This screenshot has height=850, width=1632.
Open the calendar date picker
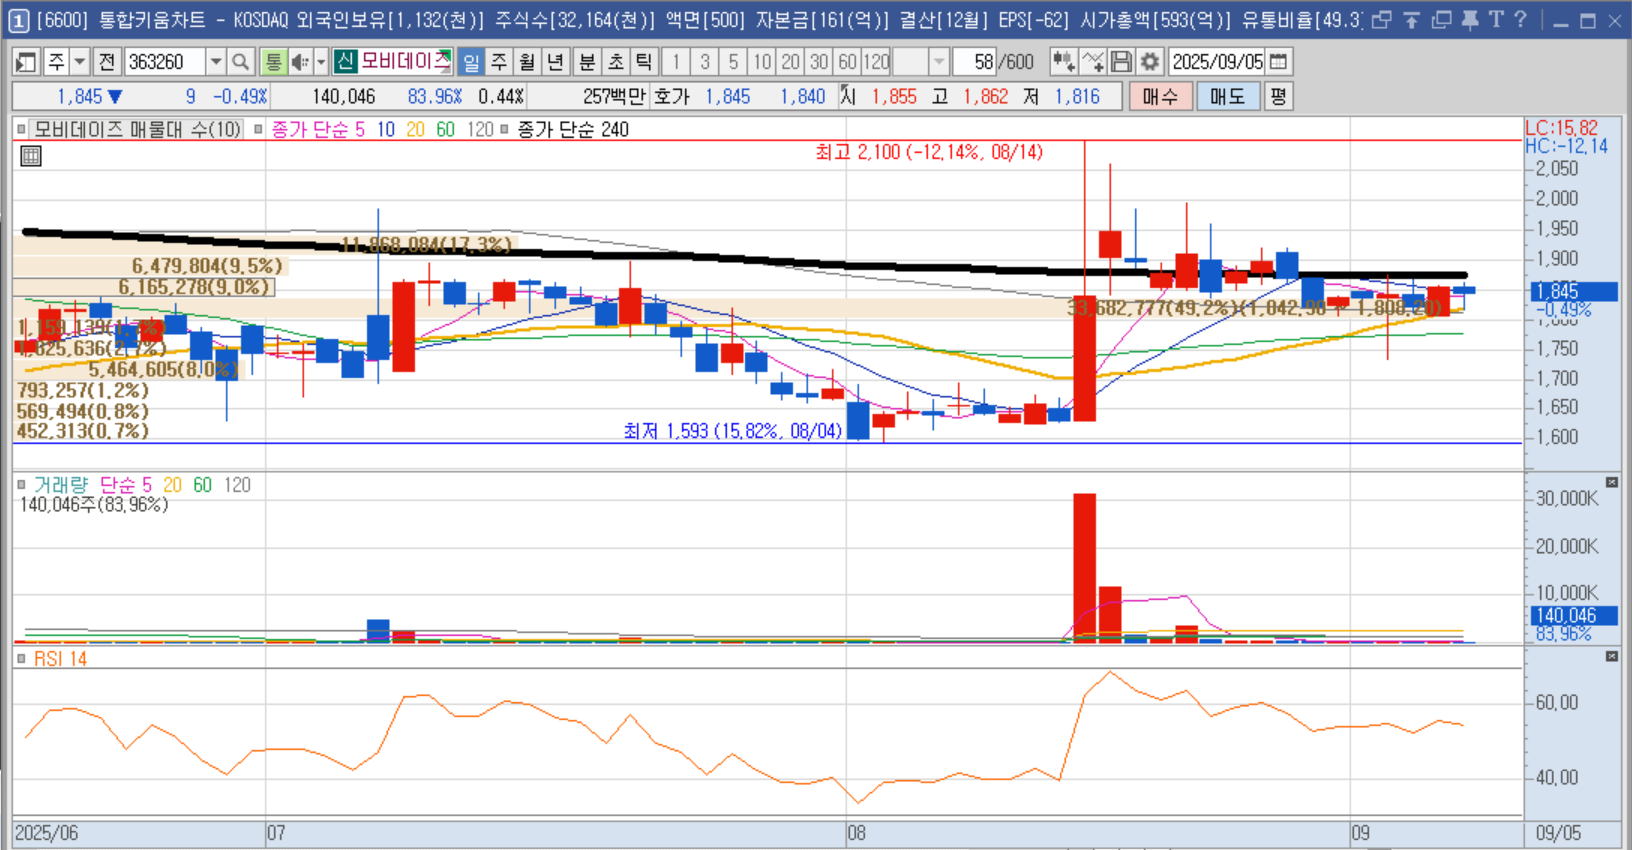(x=1278, y=62)
